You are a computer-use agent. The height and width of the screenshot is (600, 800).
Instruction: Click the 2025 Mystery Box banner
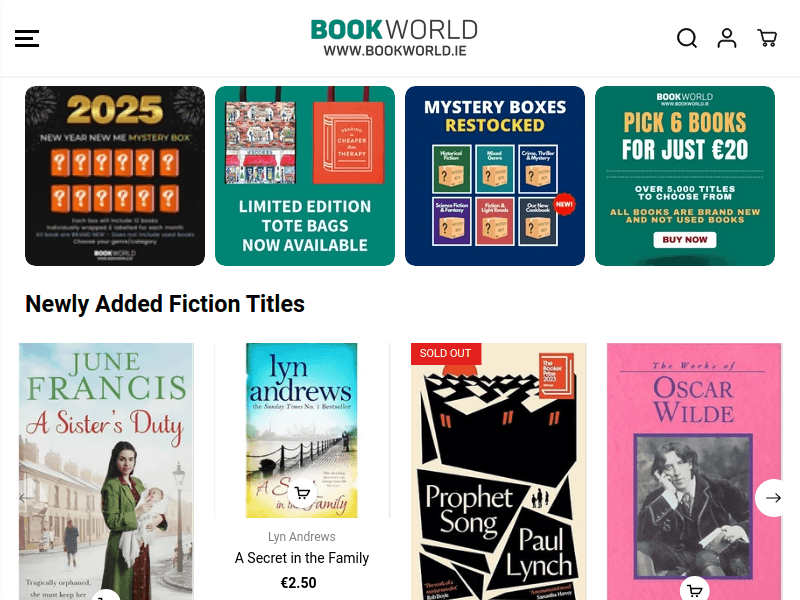coord(115,175)
